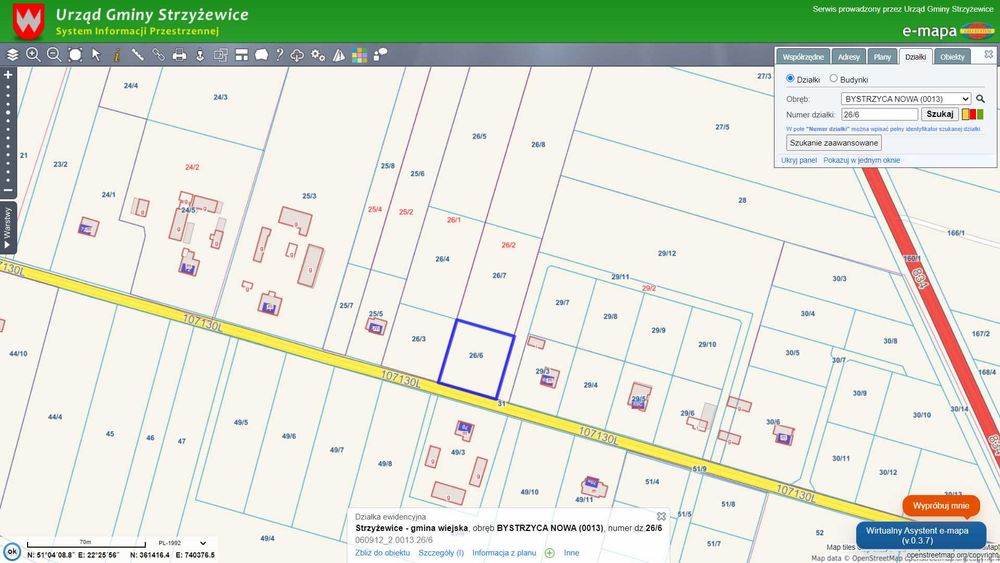The image size is (1000, 563).
Task: Click the street view person icon
Action: click(200, 55)
